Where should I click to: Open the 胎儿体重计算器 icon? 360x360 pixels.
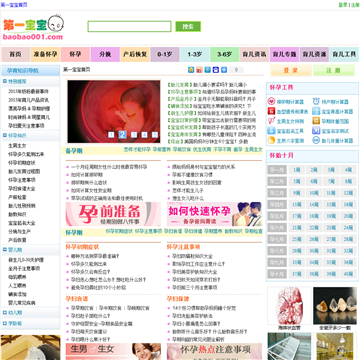316,140
